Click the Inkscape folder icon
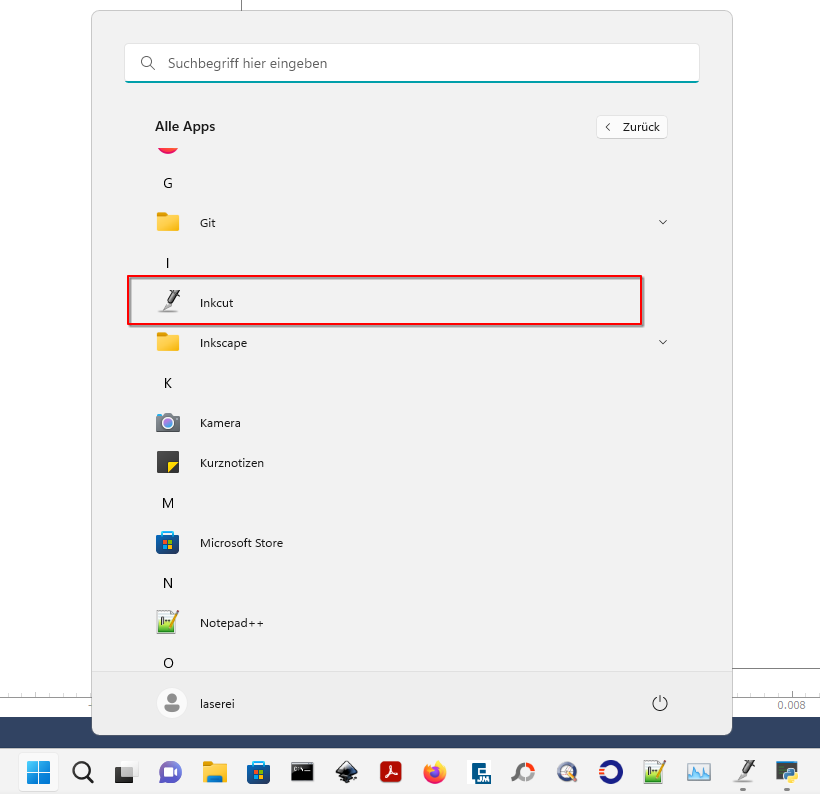Screen dimensions: 820x794 pos(168,343)
